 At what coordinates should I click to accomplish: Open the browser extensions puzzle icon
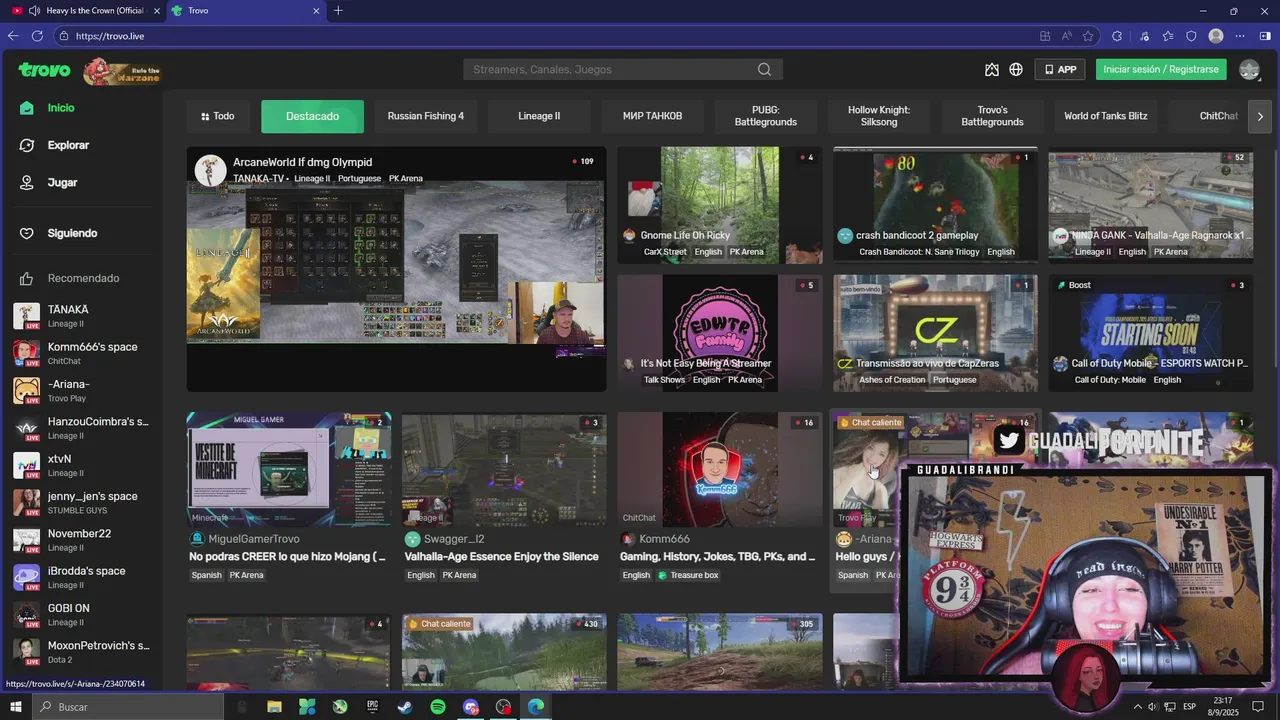click(x=1117, y=36)
